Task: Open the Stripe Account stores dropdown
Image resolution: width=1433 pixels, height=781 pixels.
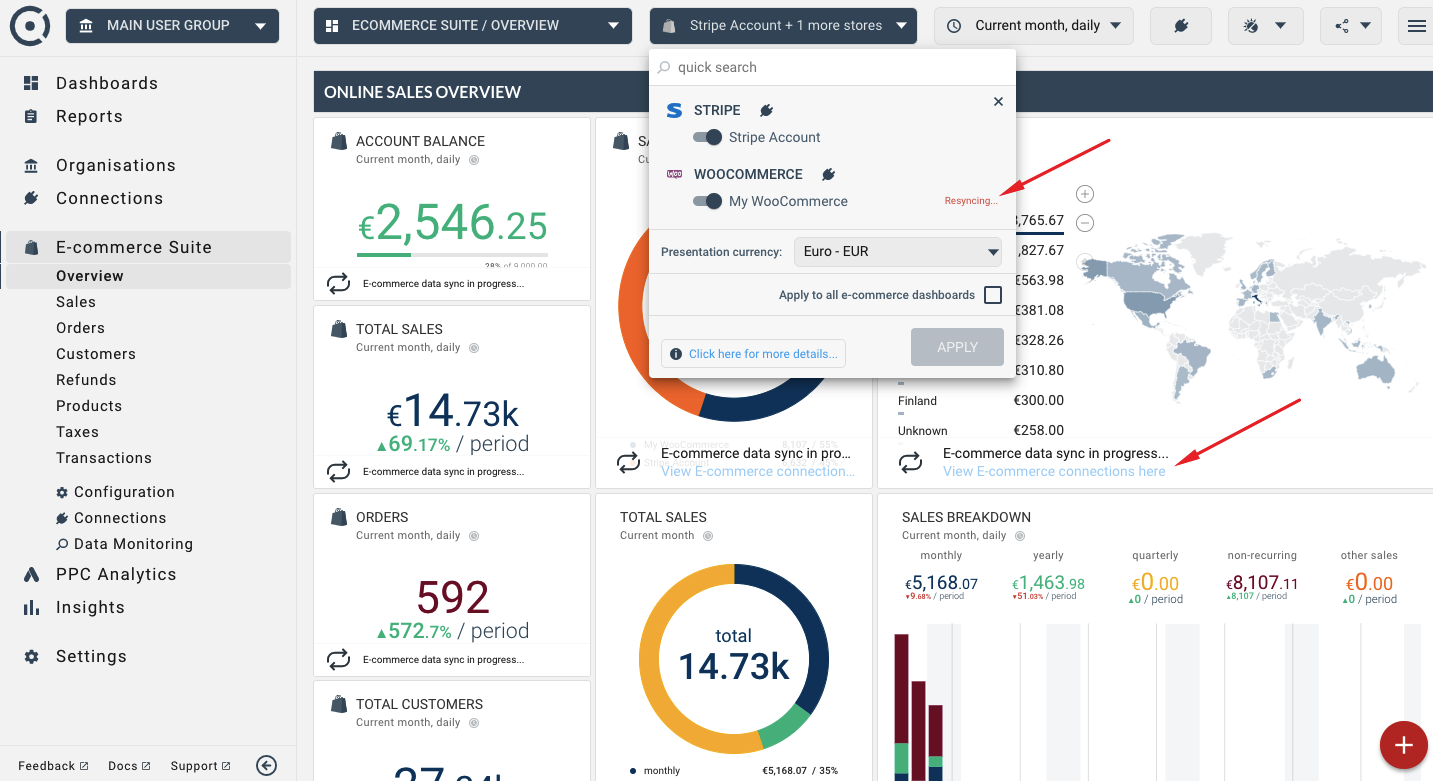Action: [783, 26]
